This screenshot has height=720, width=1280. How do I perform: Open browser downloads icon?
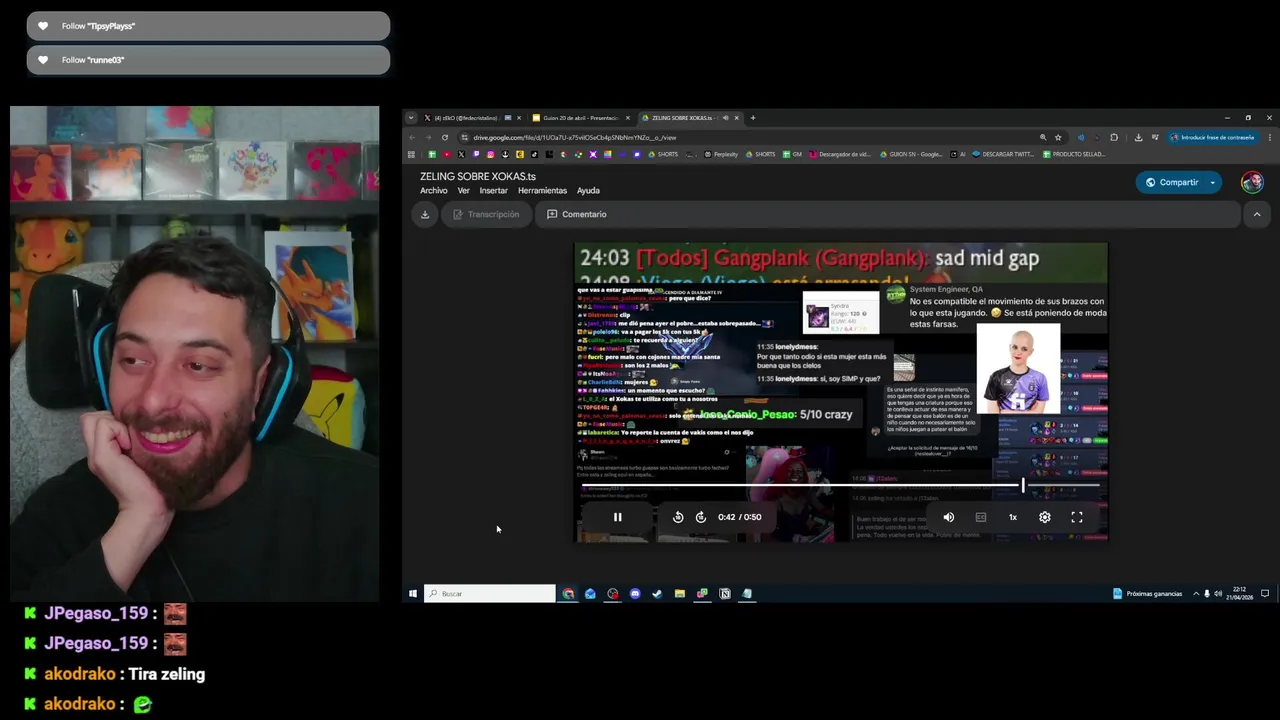[1138, 137]
